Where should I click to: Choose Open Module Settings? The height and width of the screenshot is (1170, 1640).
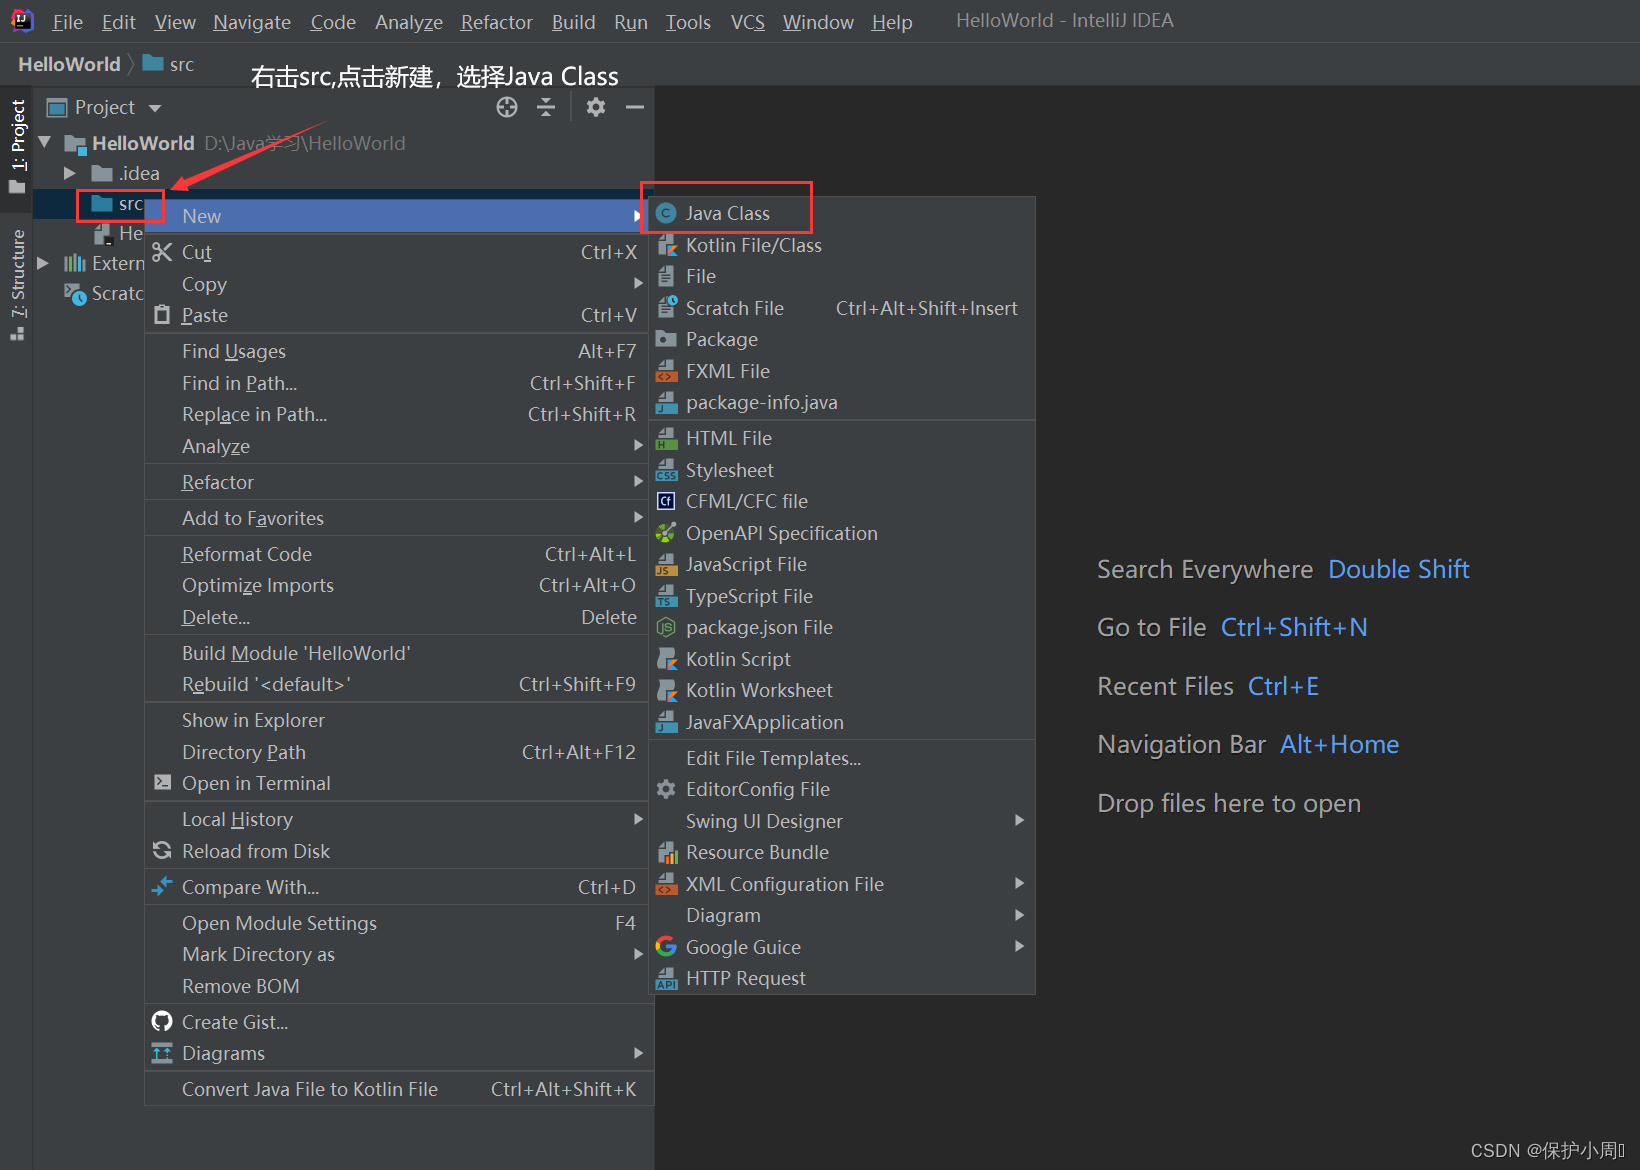click(398, 923)
